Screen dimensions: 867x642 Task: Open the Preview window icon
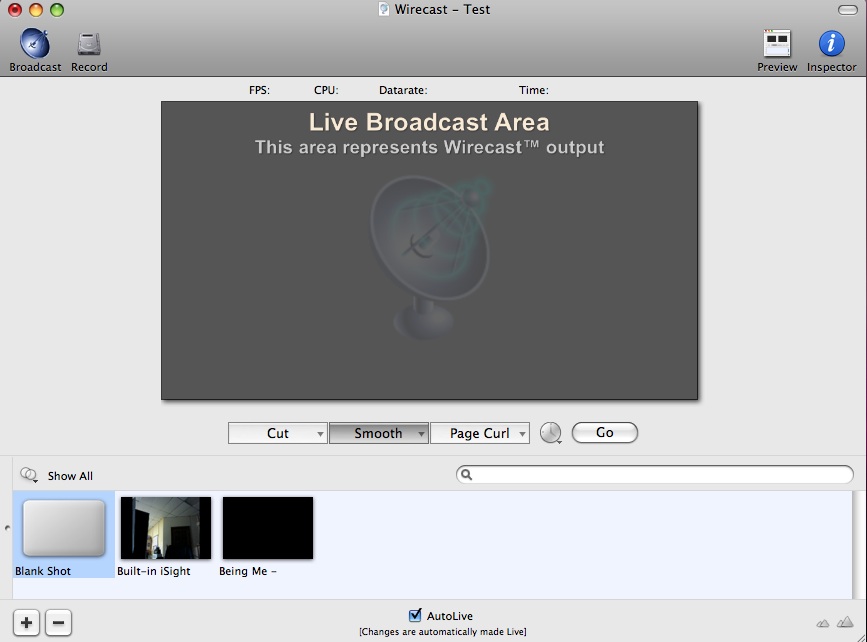pyautogui.click(x=777, y=44)
